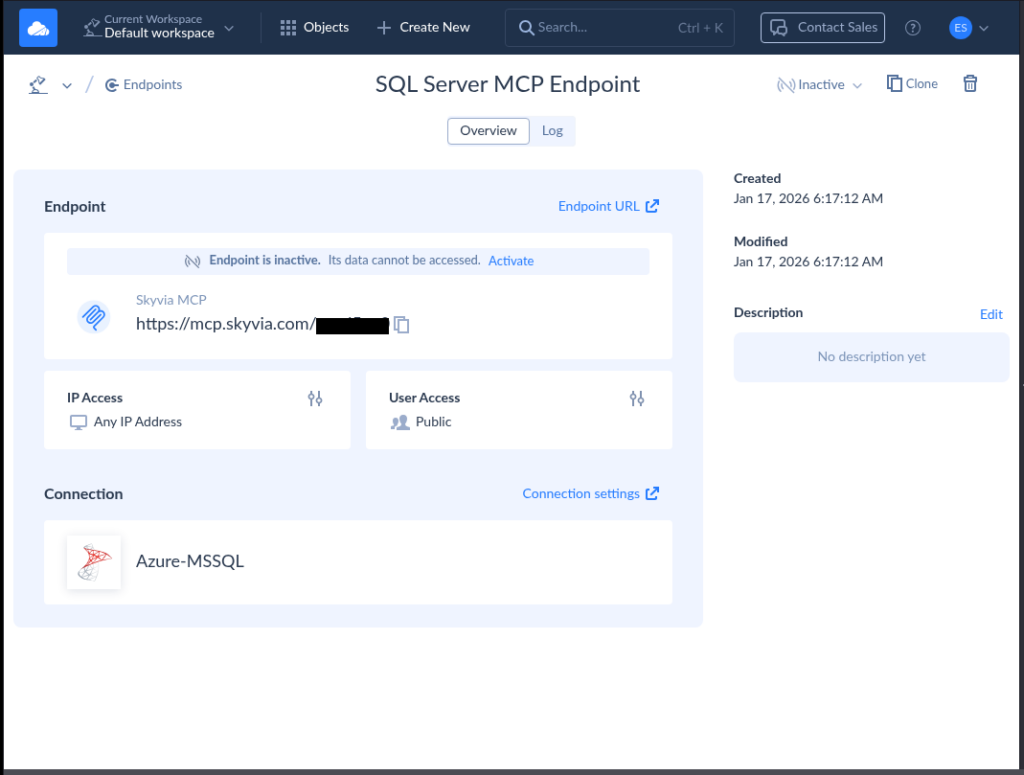
Task: Activate the inactive endpoint
Action: 511,260
